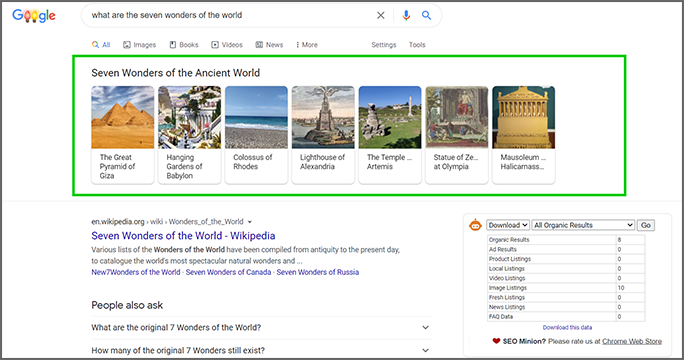Image resolution: width=684 pixels, height=360 pixels.
Task: Click the Seven Wonders of the Ancient World heading
Action: (175, 73)
